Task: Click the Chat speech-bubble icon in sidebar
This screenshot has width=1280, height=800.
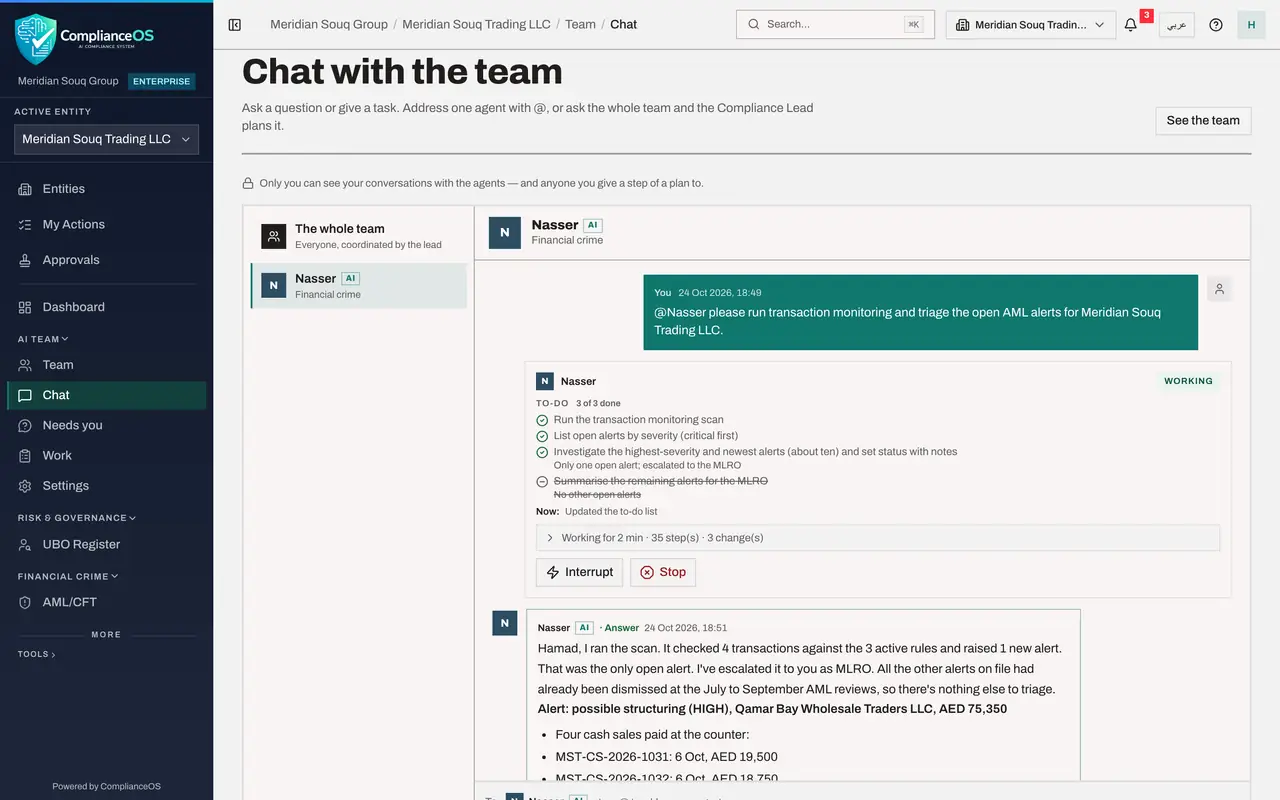Action: 25,395
